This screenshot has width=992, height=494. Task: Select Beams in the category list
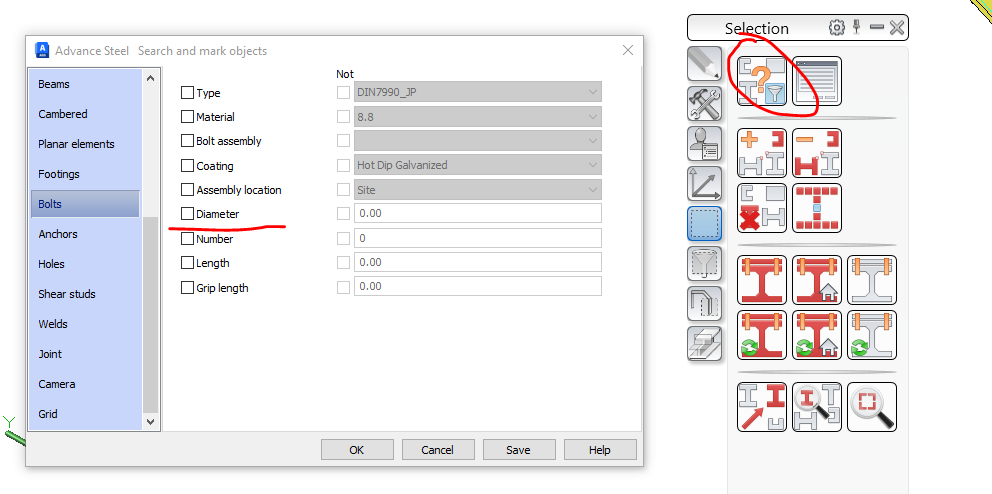(85, 84)
